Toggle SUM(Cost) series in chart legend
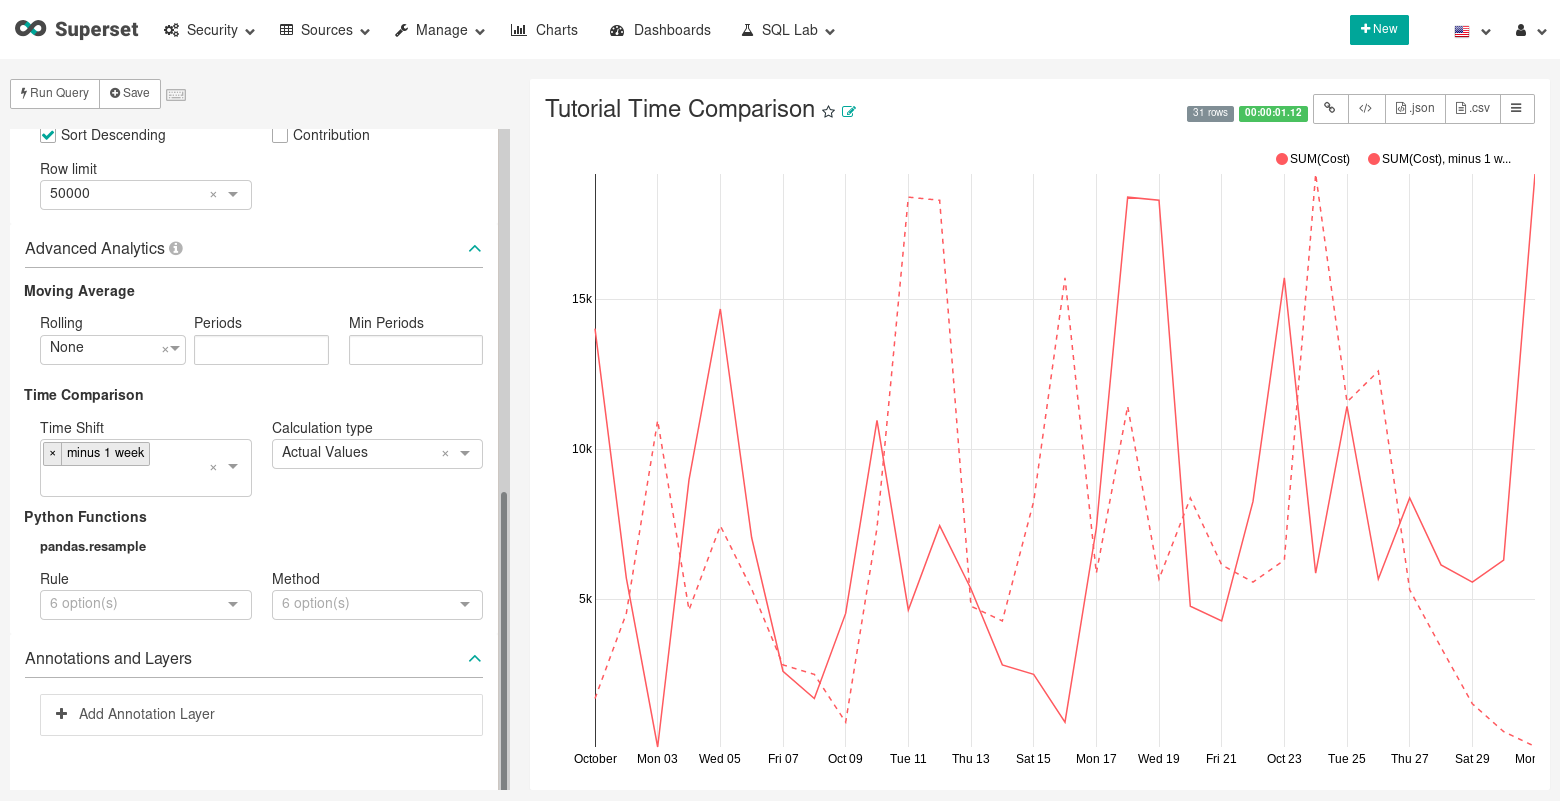The height and width of the screenshot is (801, 1560). [1312, 159]
